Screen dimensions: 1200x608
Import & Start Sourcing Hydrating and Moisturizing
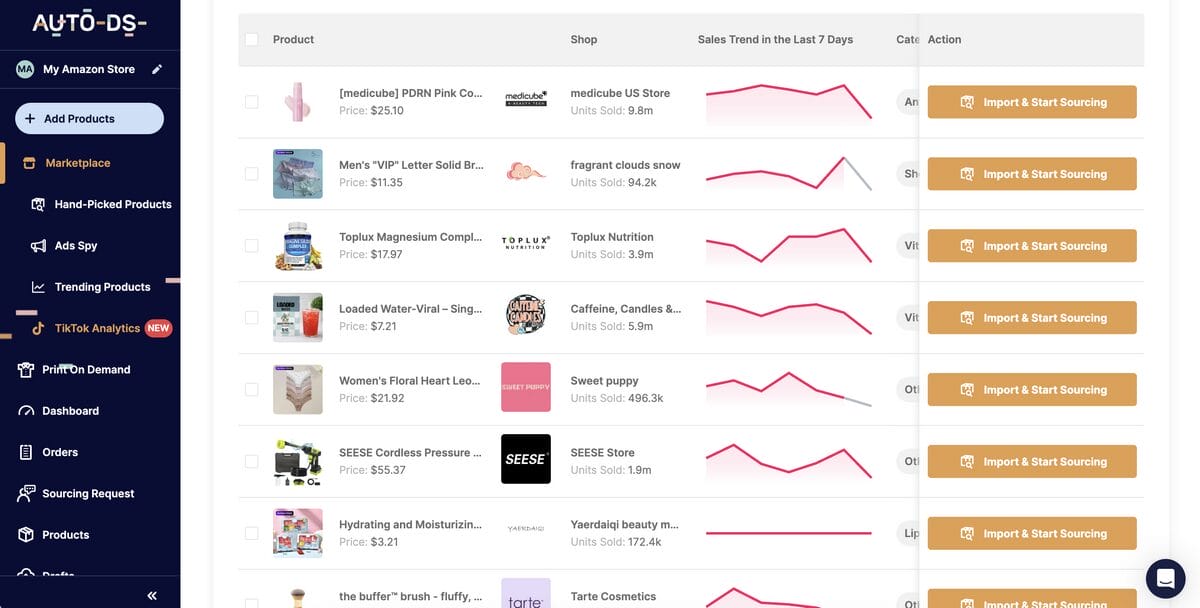1032,534
